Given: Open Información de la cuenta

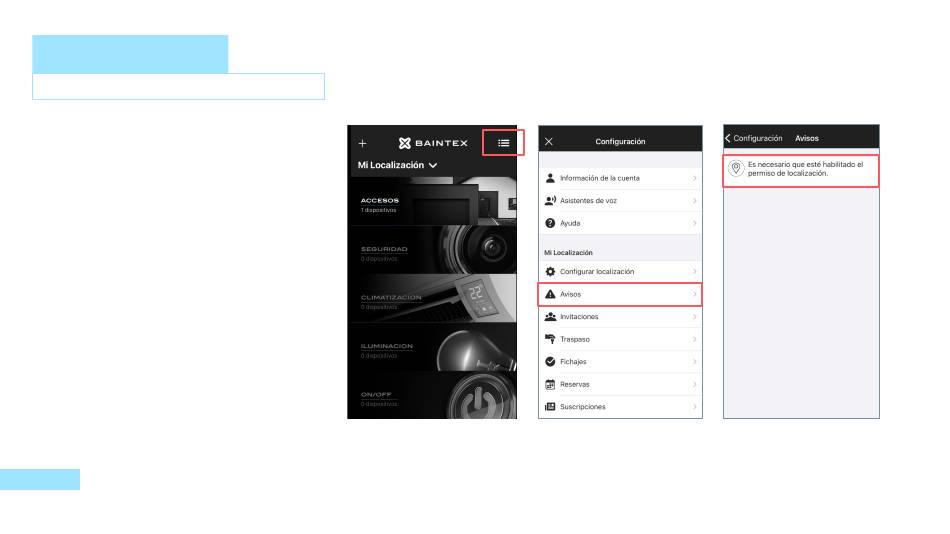Looking at the screenshot, I should click(x=620, y=178).
